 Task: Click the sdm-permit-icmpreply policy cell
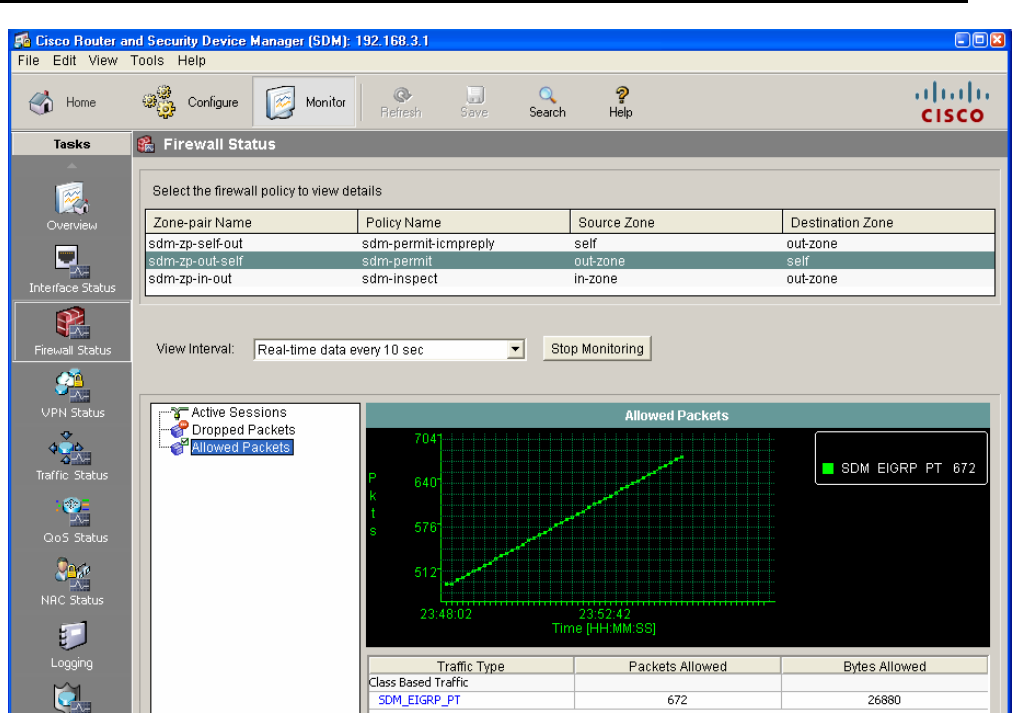coord(428,243)
